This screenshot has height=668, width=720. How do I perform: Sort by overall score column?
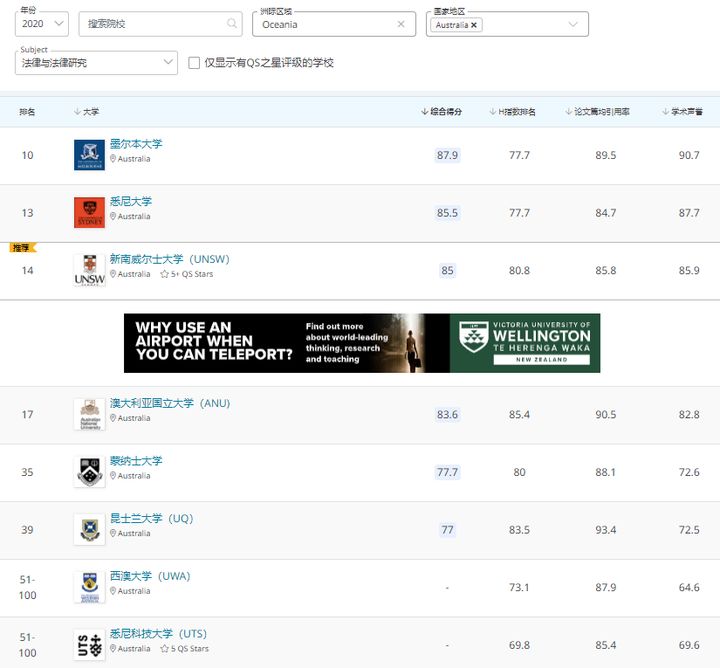[441, 112]
